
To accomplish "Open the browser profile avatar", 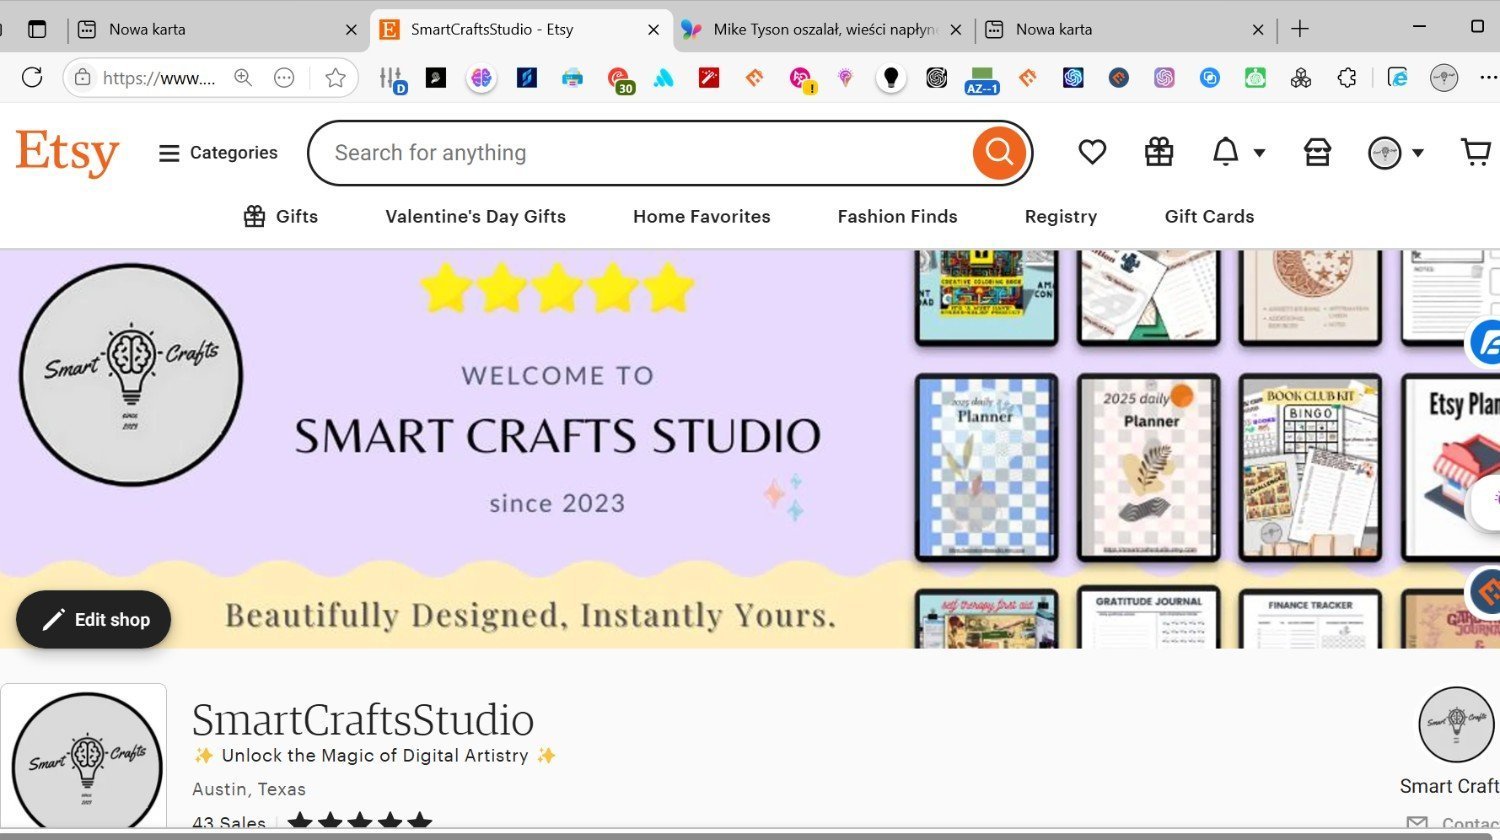I will (x=1444, y=77).
